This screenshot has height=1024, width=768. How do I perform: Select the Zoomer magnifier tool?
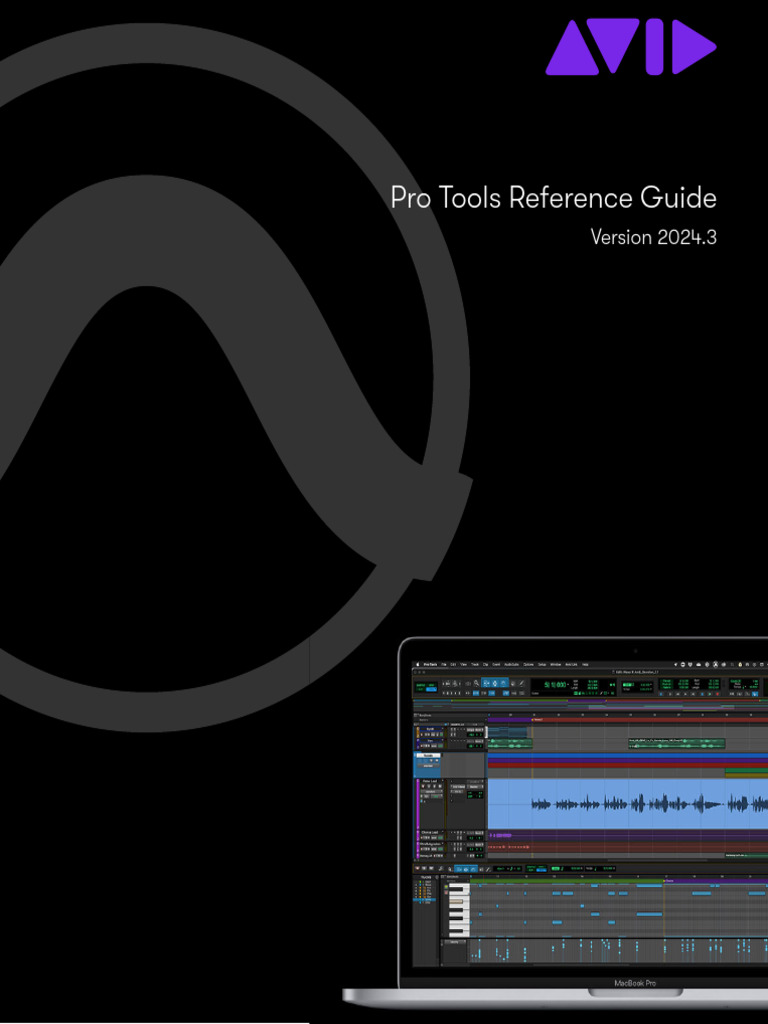pyautogui.click(x=476, y=684)
